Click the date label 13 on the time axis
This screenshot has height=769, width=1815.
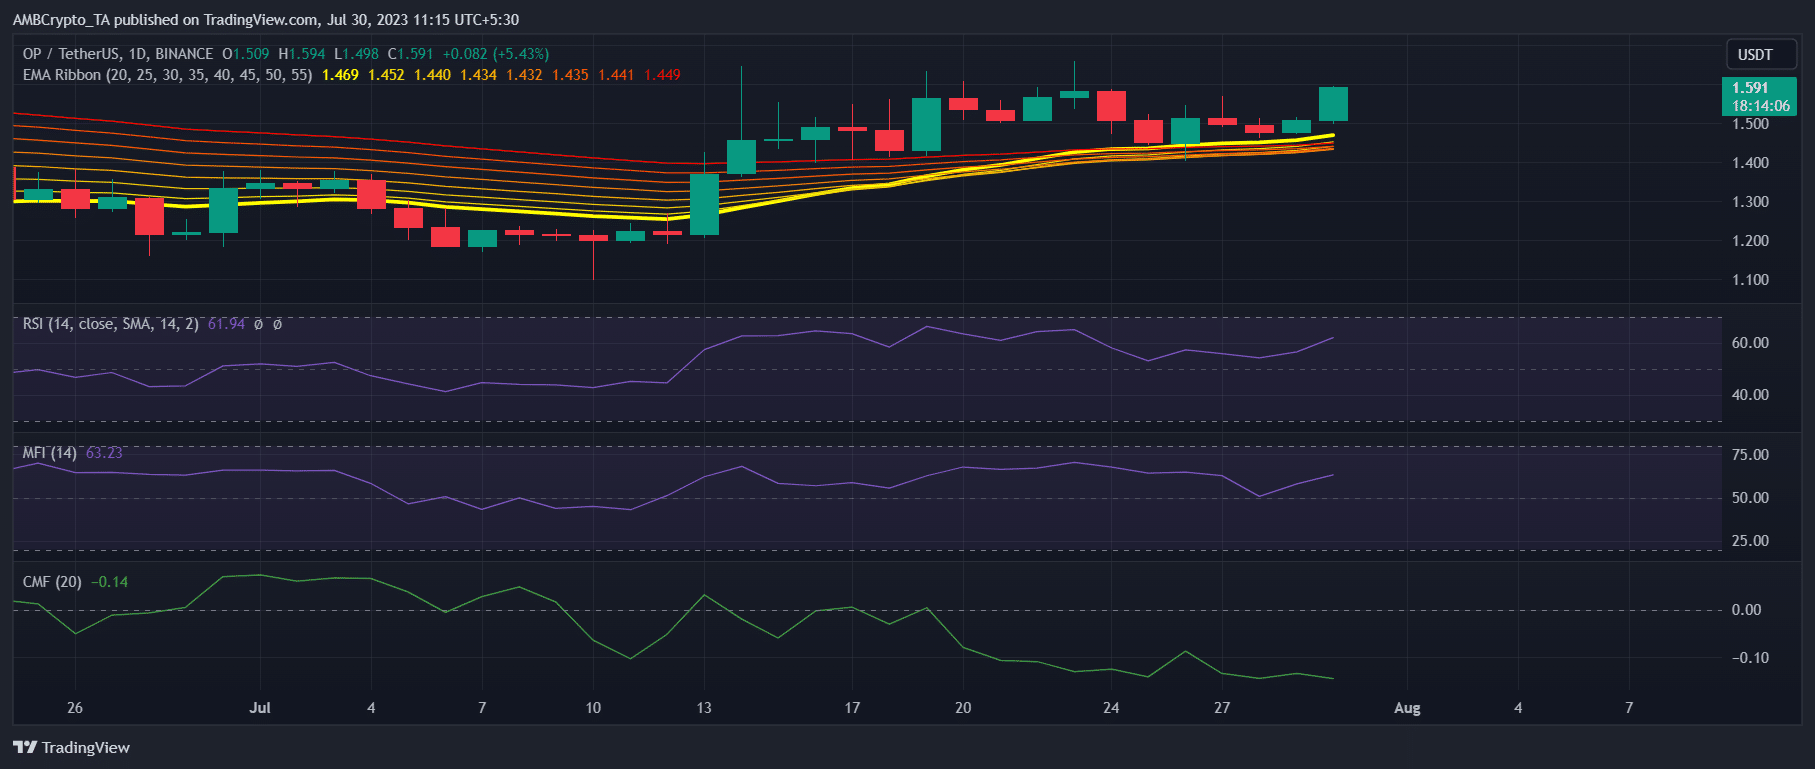[704, 708]
